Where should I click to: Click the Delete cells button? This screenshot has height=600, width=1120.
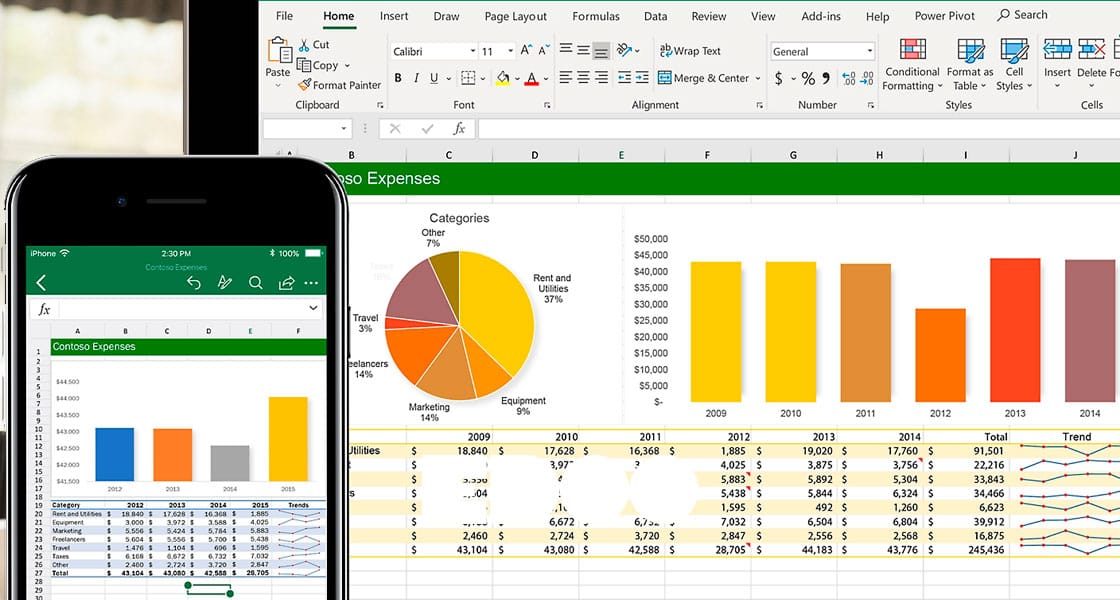point(1091,64)
